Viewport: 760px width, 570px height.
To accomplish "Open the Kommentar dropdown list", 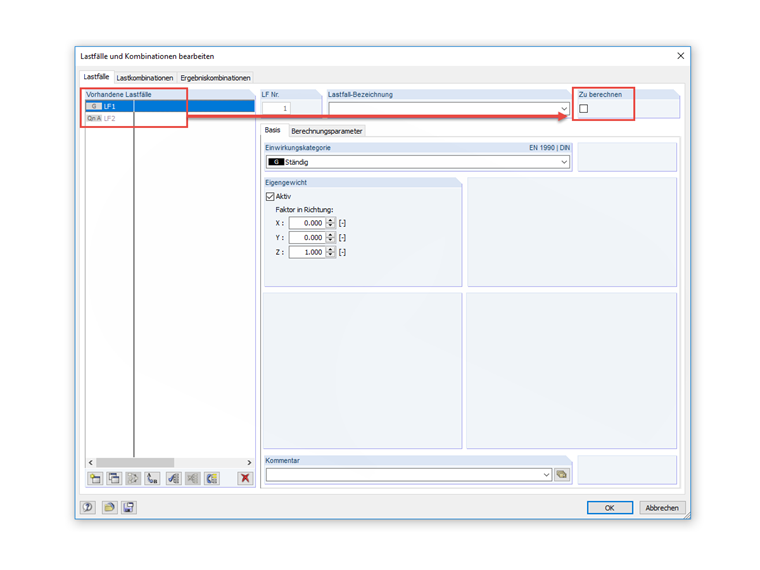I will (546, 475).
